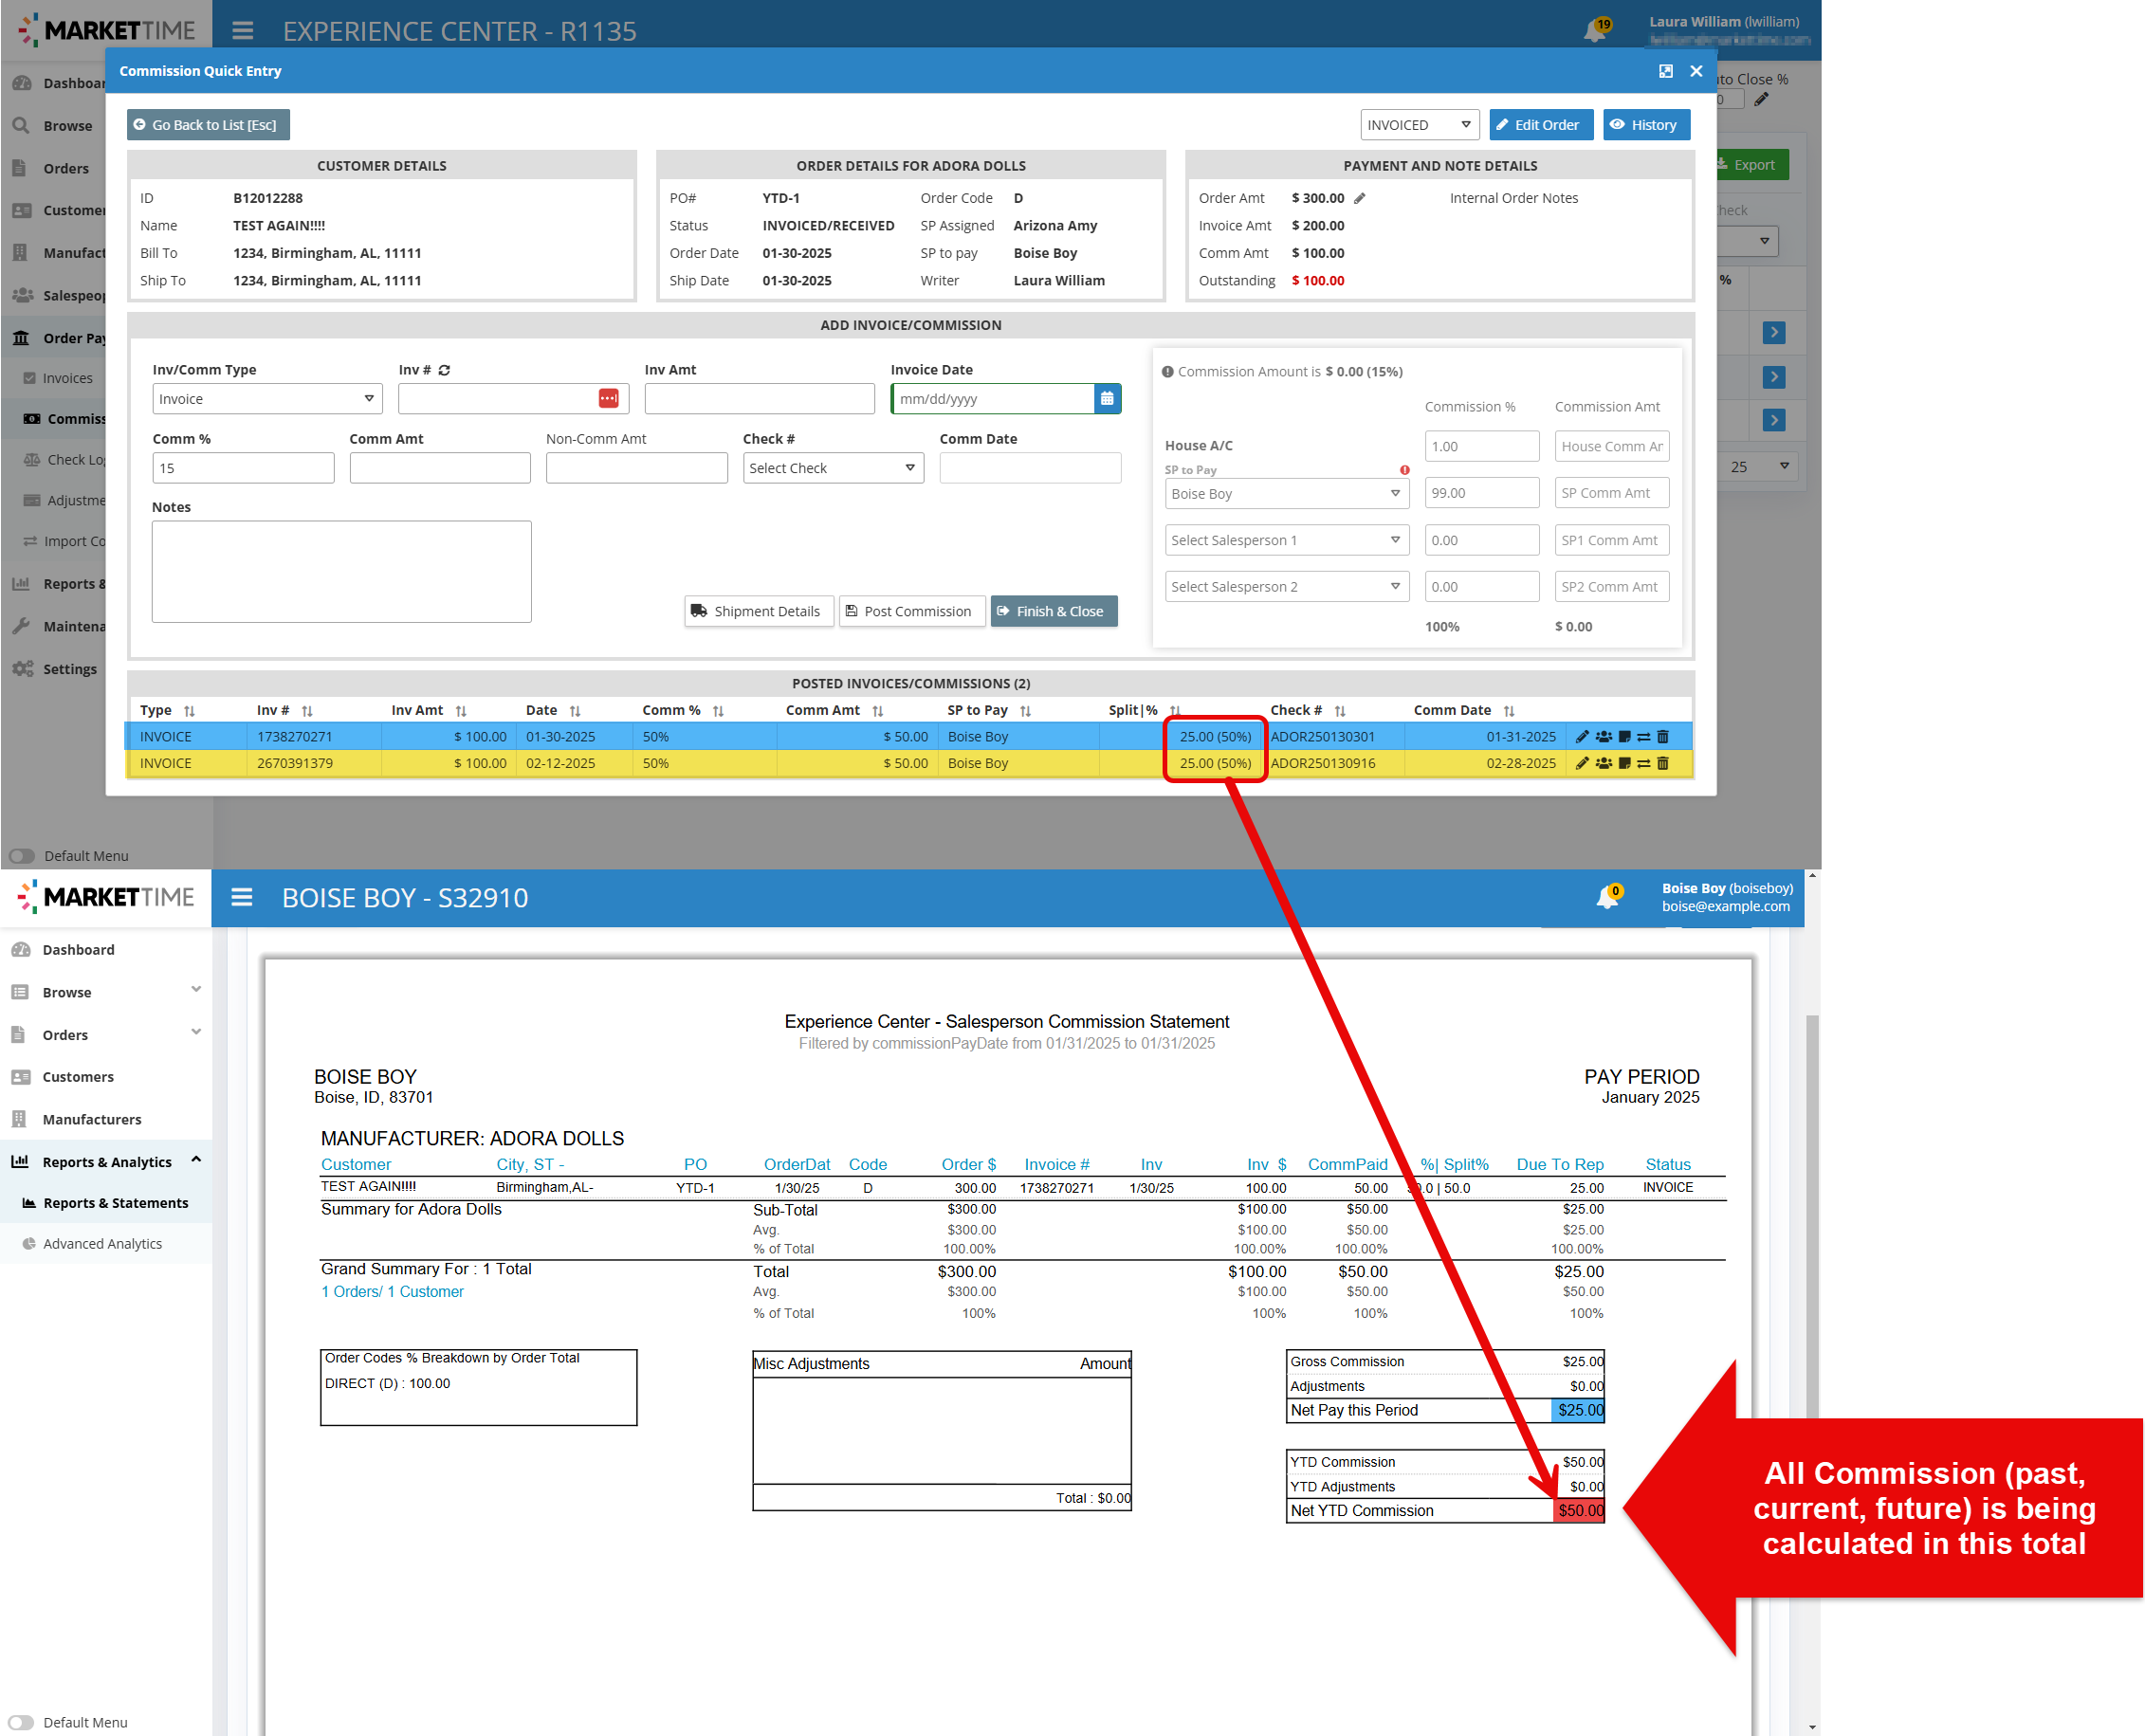This screenshot has width=2145, height=1736.
Task: Delete invoice 2670391379 with trash icon
Action: (1663, 763)
